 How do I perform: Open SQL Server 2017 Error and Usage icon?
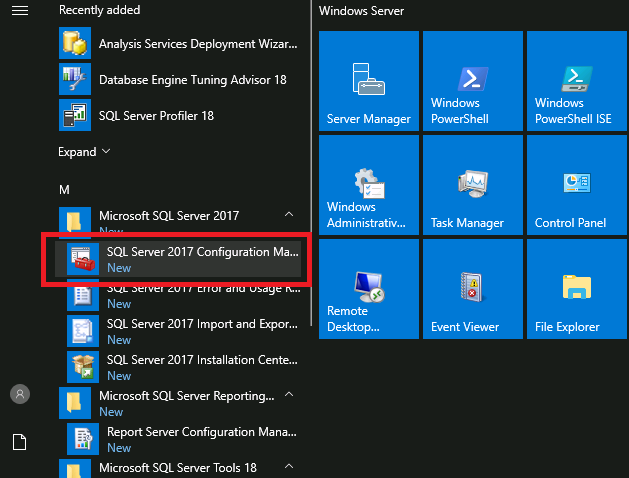click(x=83, y=297)
